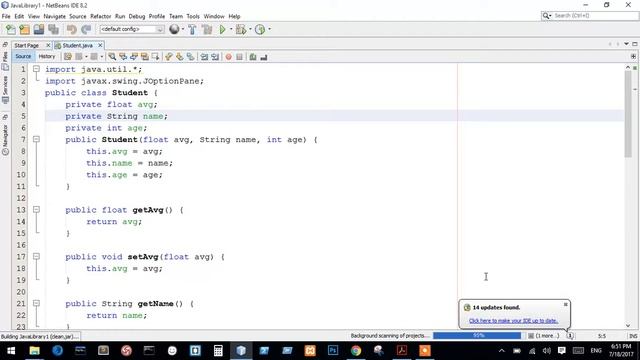Screen dimensions: 640x360
Task: Open the Window menu
Action: (x=214, y=16)
